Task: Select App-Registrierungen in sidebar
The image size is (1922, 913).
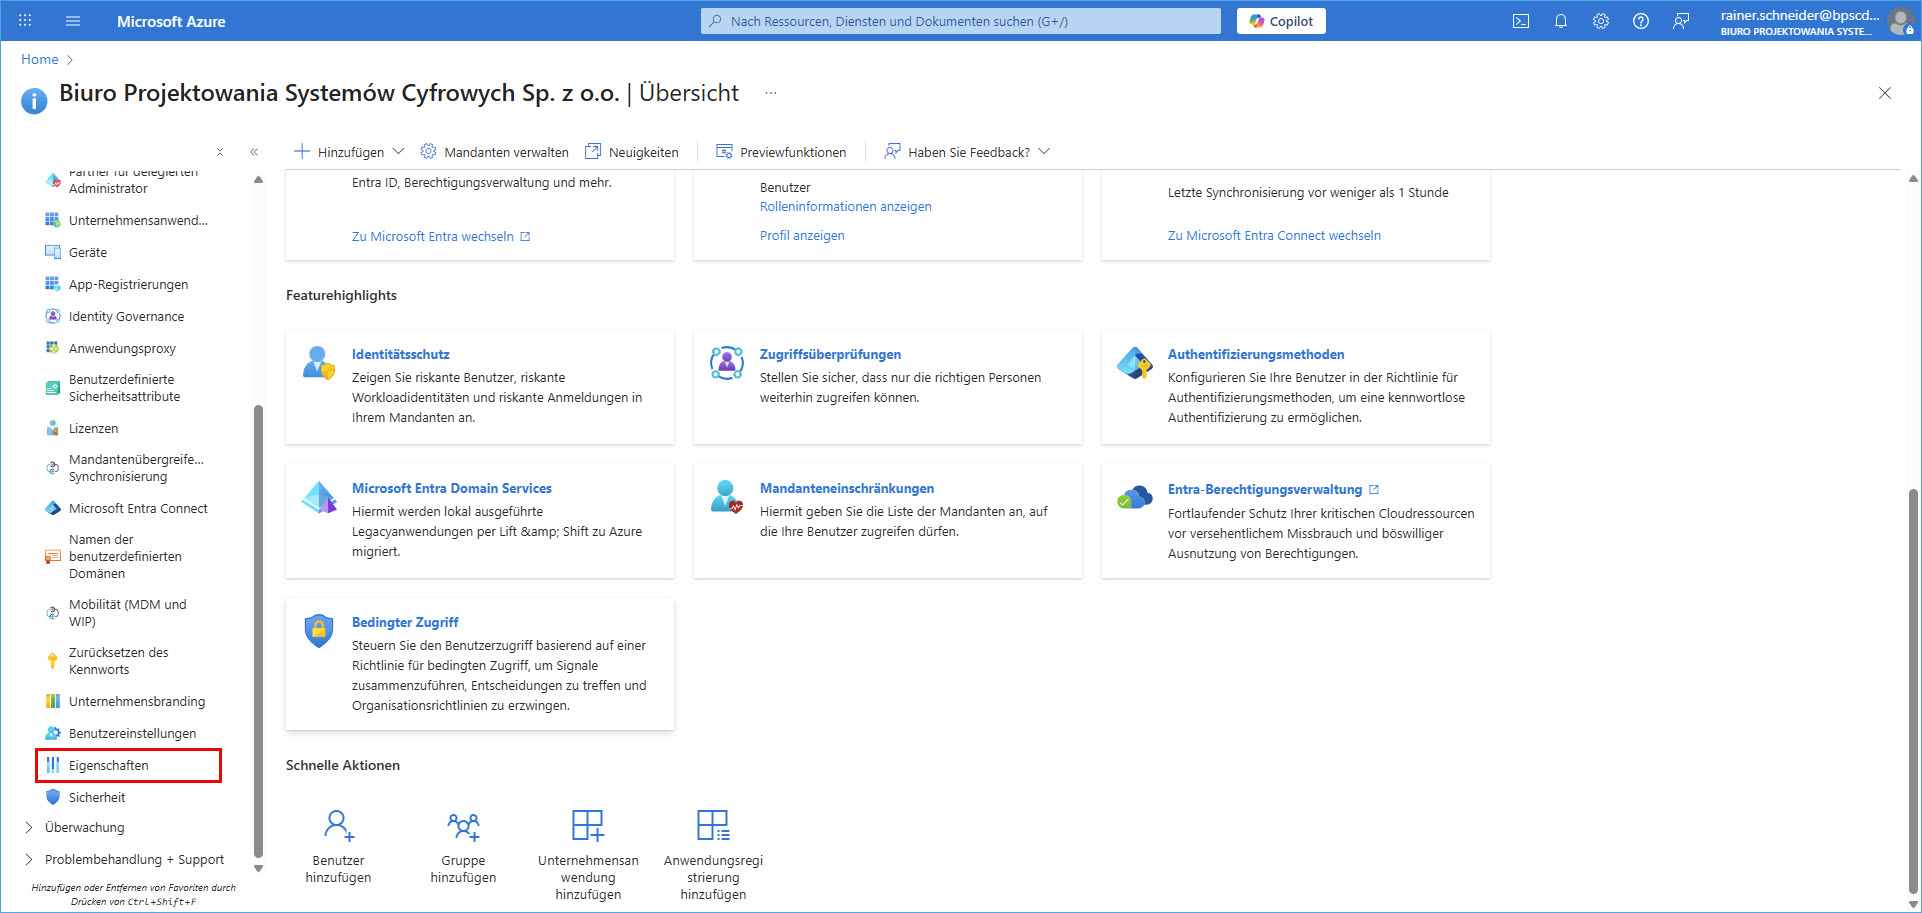Action: [x=127, y=284]
